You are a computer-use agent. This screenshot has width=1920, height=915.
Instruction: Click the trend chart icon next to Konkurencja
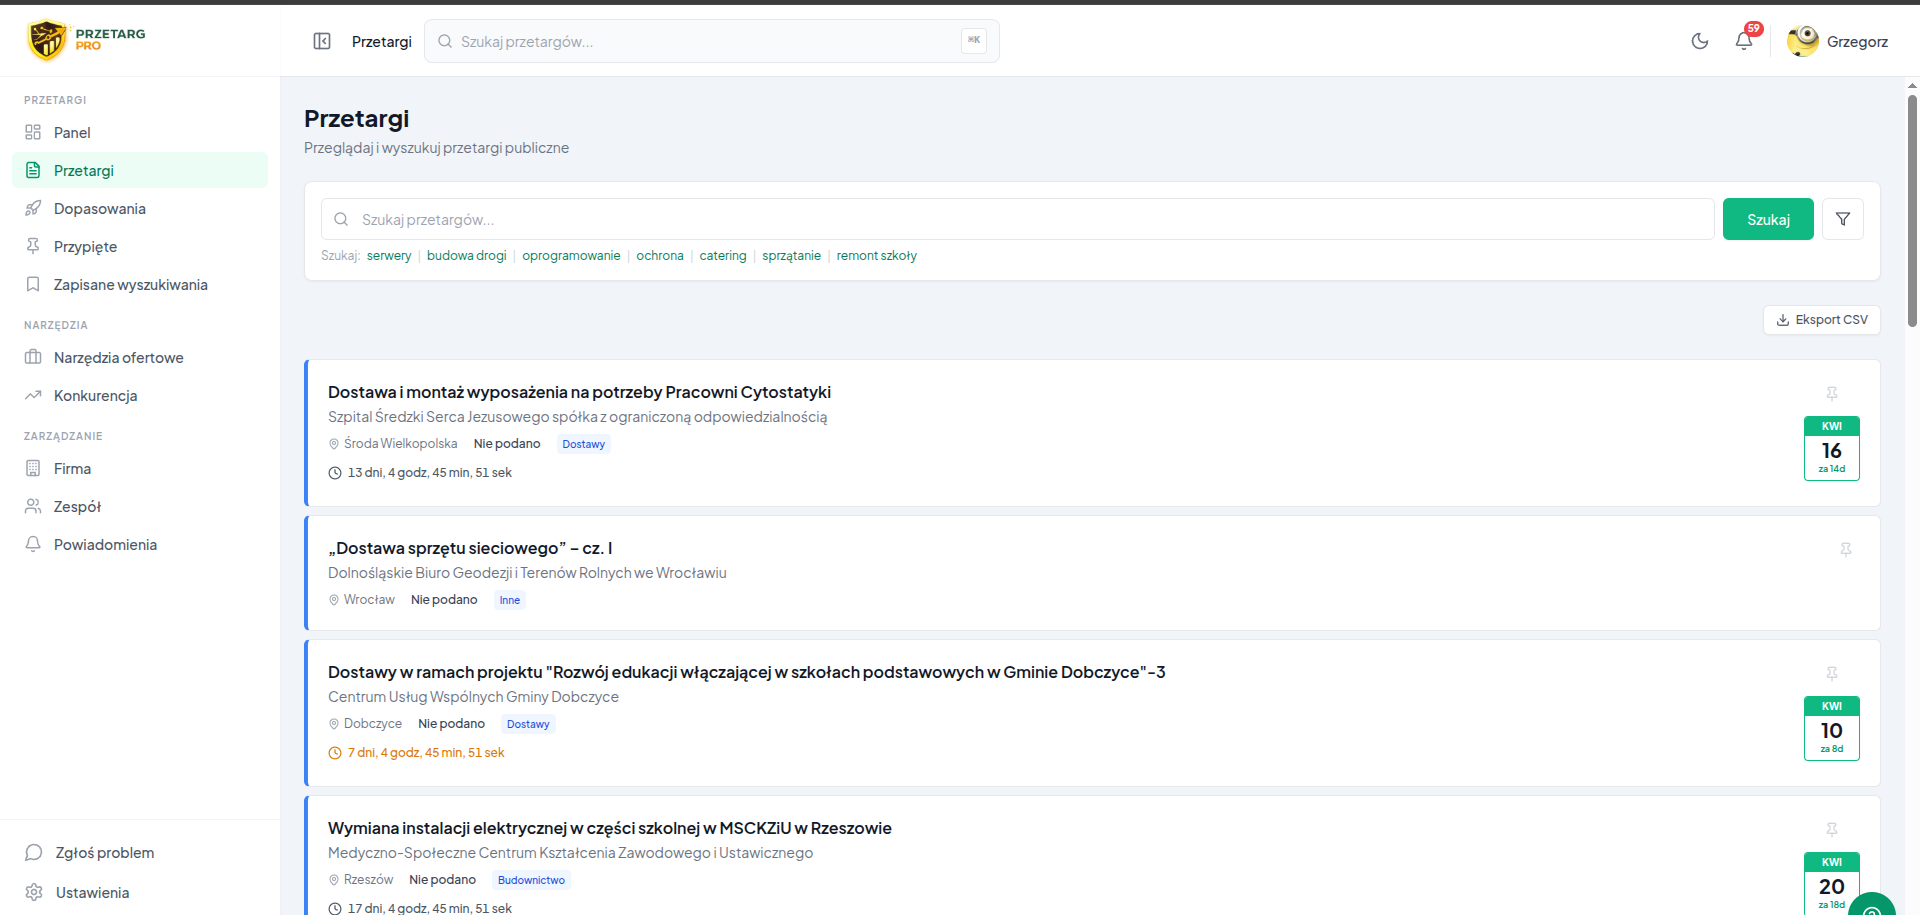[x=33, y=395]
